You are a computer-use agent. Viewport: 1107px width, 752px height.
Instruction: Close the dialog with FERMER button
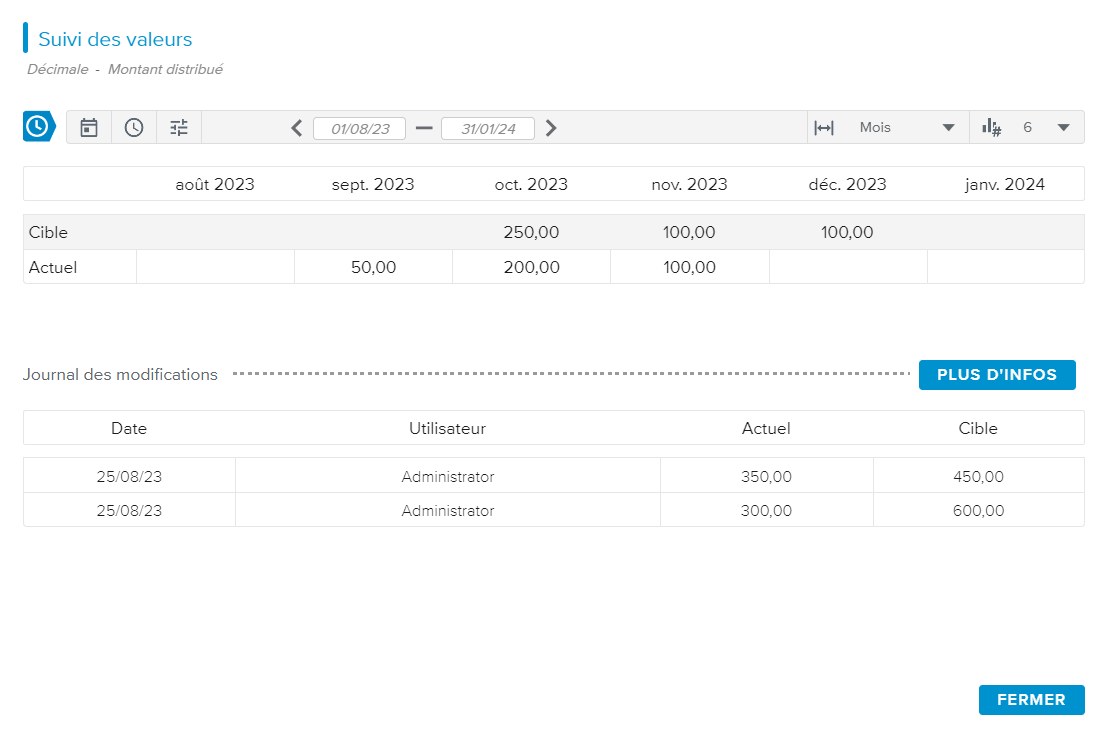coord(1031,700)
